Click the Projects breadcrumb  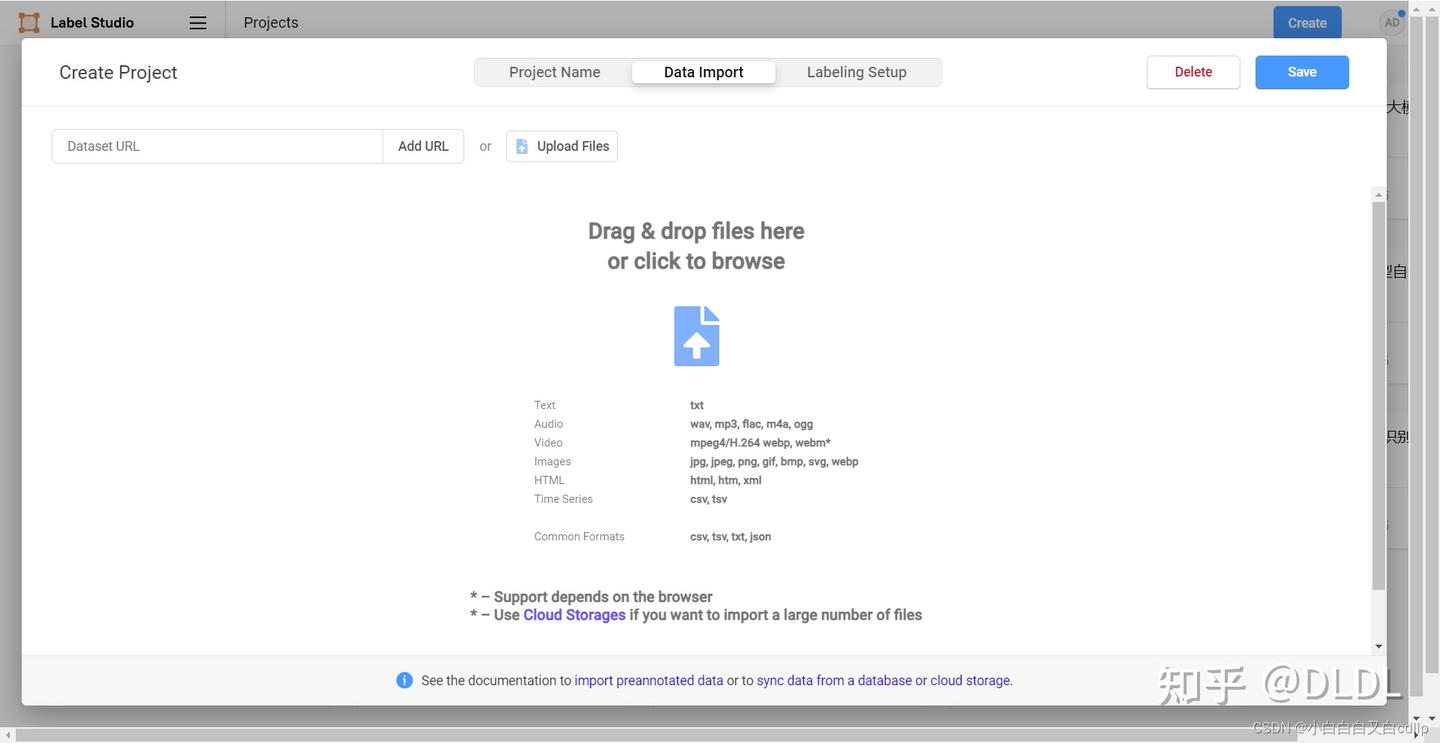point(271,22)
